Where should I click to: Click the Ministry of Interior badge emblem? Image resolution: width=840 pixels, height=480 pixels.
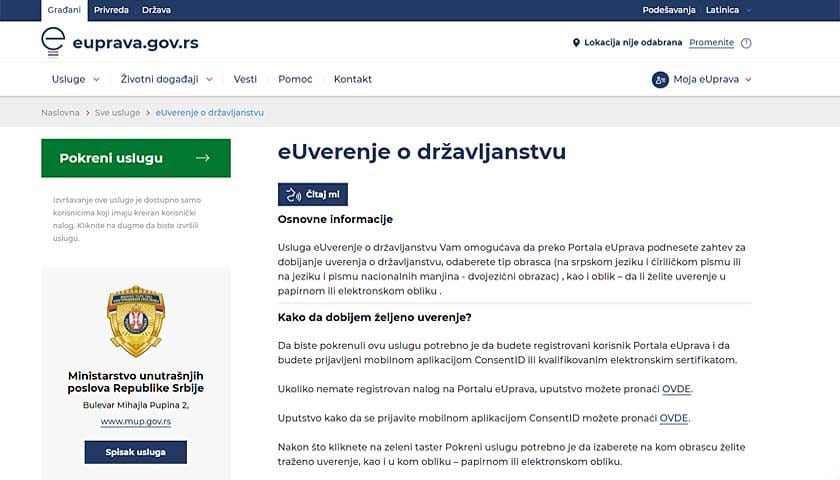[136, 321]
